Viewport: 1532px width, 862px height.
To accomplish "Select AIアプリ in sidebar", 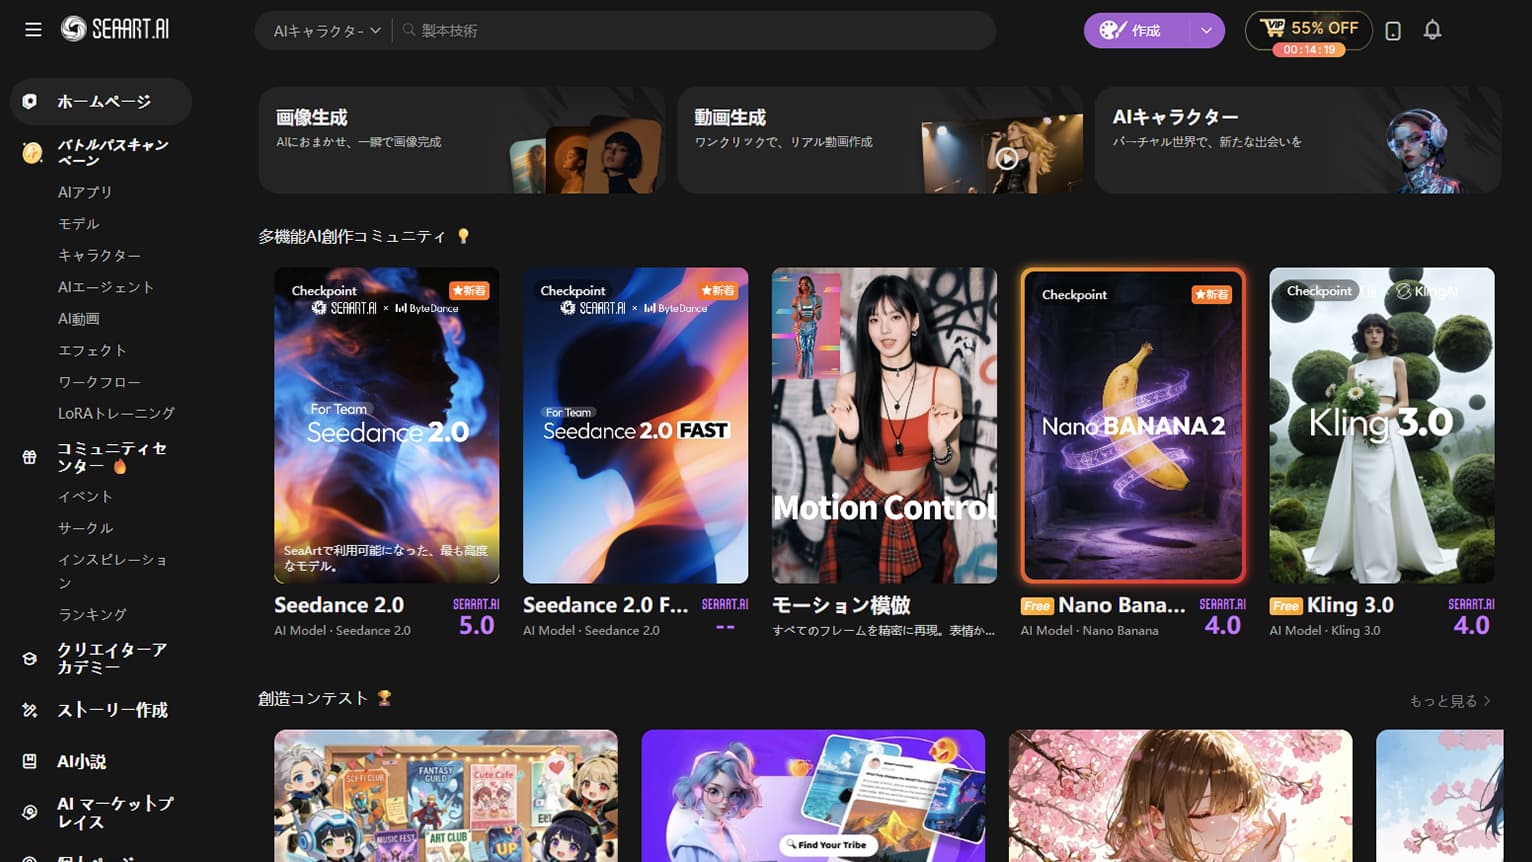I will coord(85,192).
